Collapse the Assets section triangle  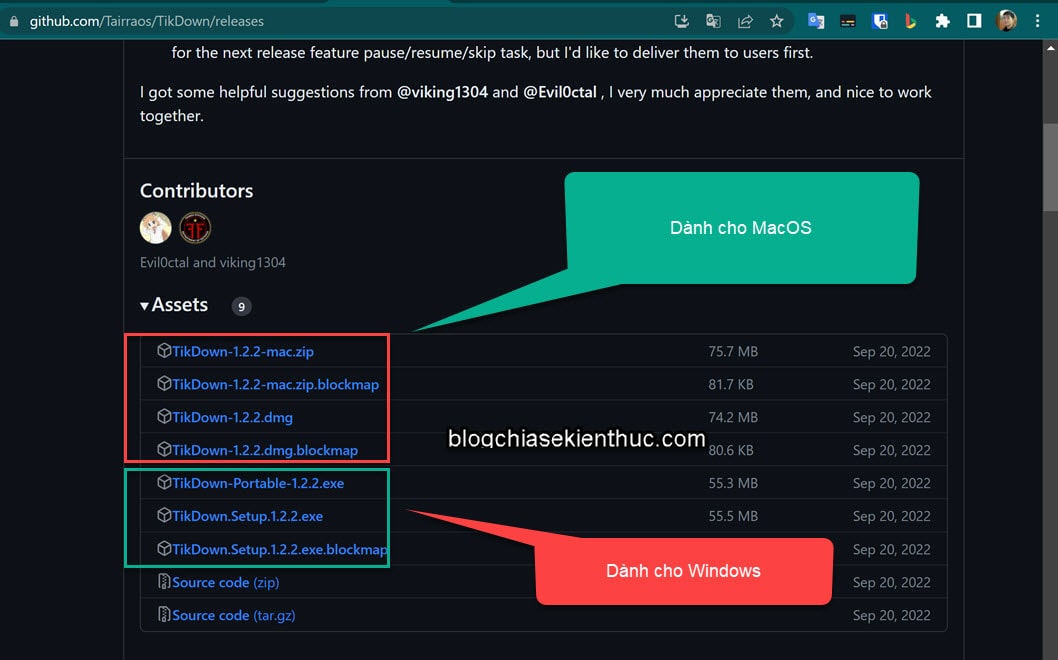[x=144, y=306]
